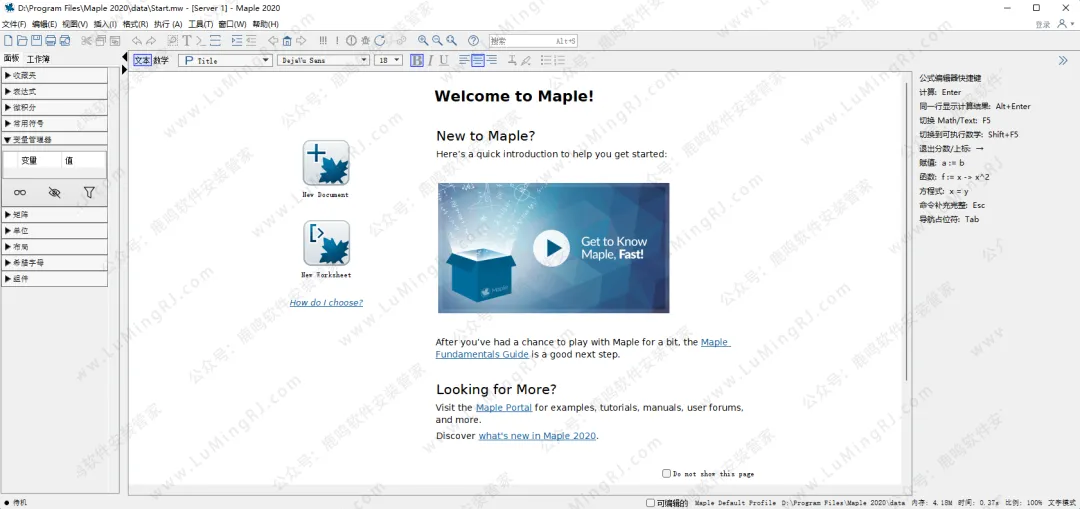Click the insert text T icon

click(186, 41)
